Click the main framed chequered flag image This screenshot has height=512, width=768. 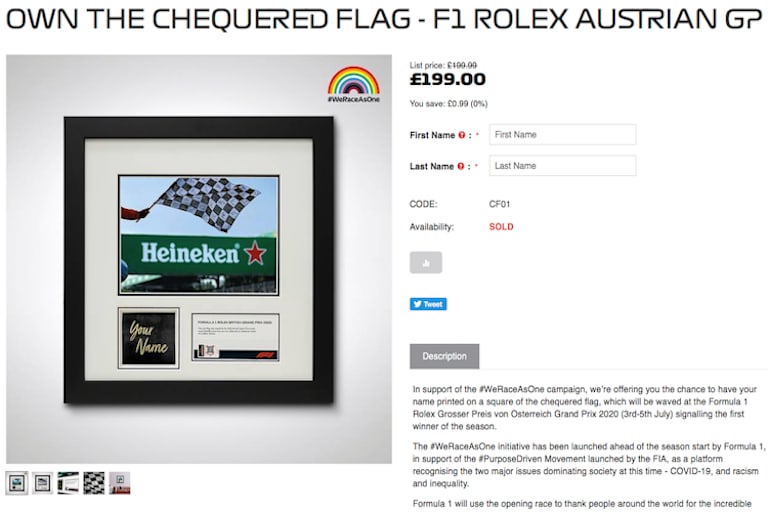click(199, 259)
